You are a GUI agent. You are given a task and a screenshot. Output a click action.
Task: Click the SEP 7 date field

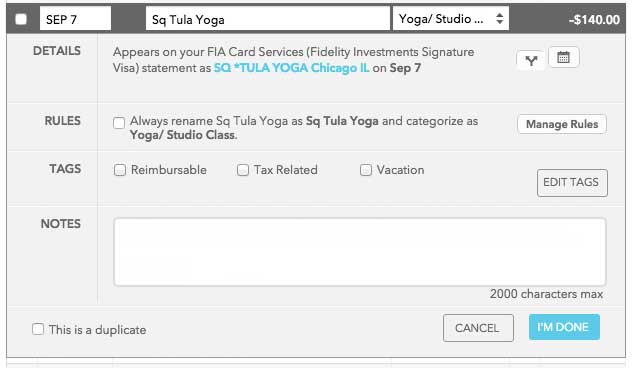(x=75, y=19)
